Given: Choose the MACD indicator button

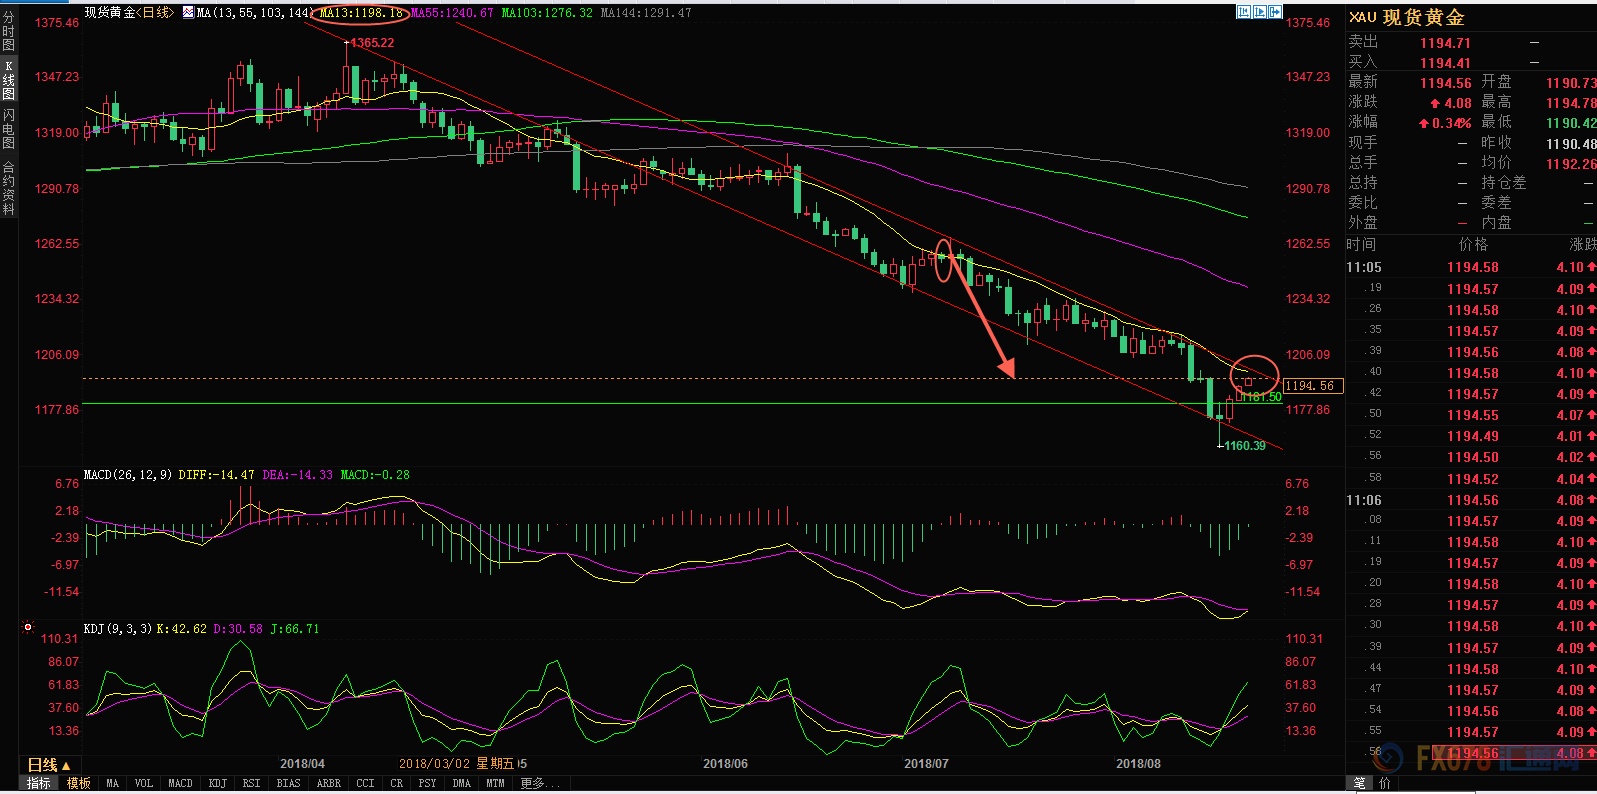Looking at the screenshot, I should click(x=180, y=783).
